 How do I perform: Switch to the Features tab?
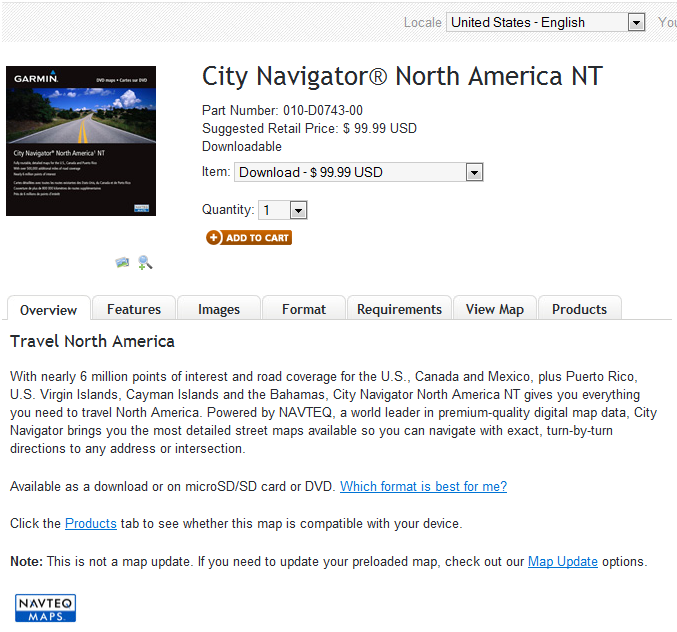[134, 309]
